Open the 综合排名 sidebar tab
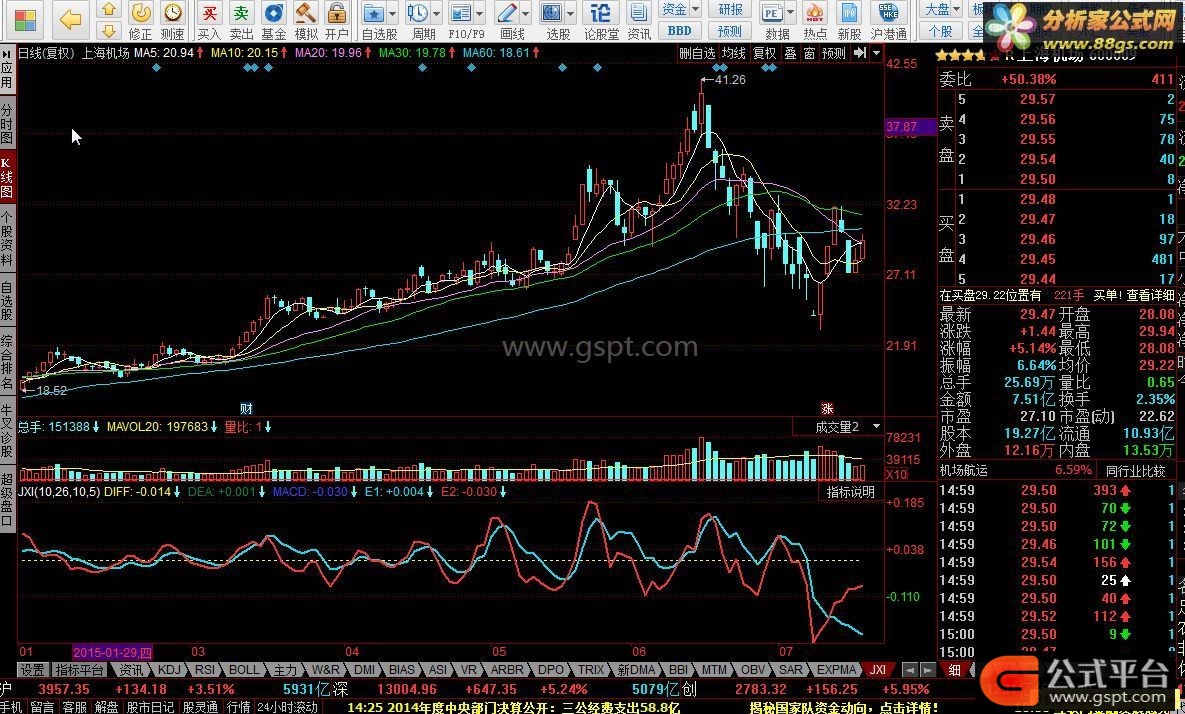Image resolution: width=1185 pixels, height=714 pixels. point(7,363)
